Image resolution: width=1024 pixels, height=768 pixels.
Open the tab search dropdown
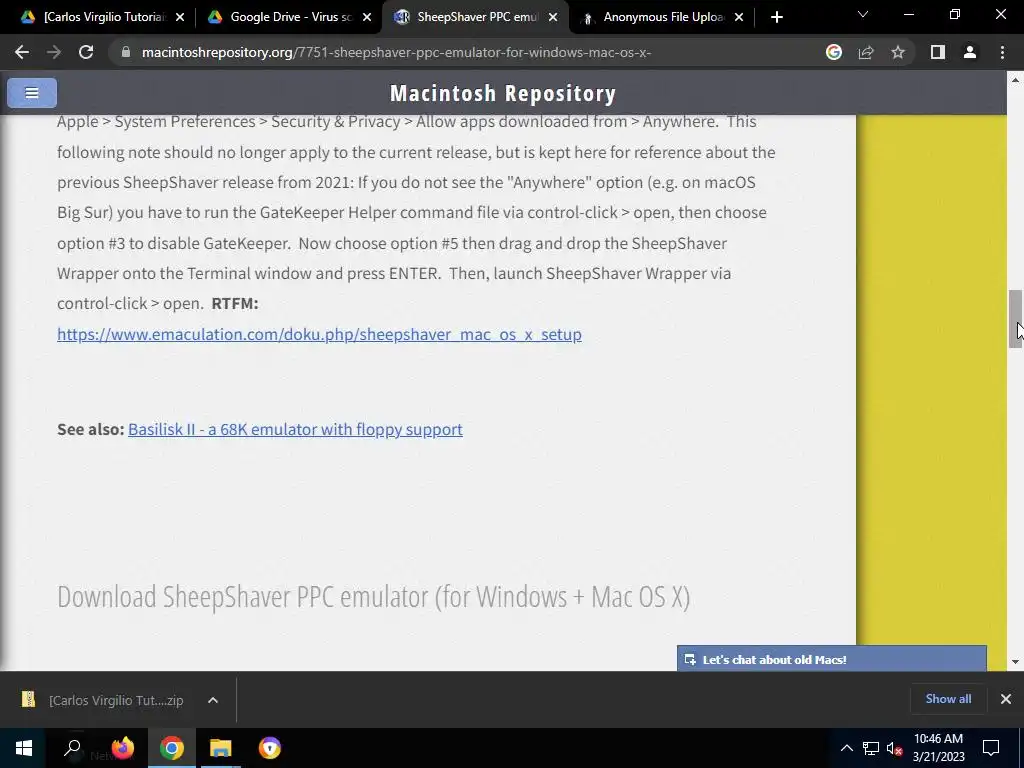tap(863, 14)
